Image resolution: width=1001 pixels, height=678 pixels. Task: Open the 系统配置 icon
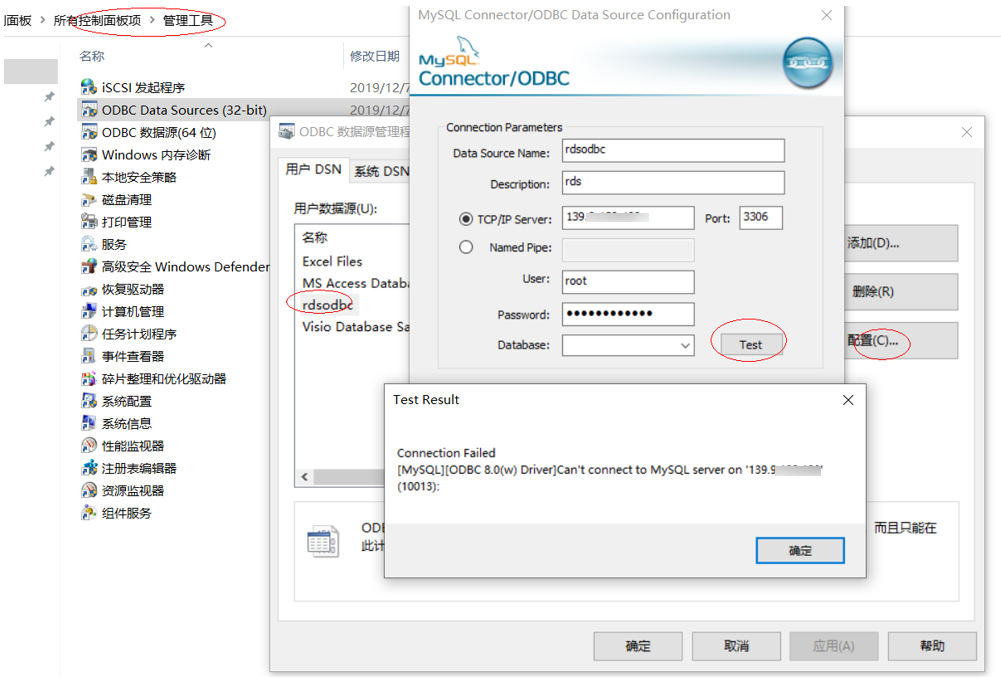click(x=89, y=401)
